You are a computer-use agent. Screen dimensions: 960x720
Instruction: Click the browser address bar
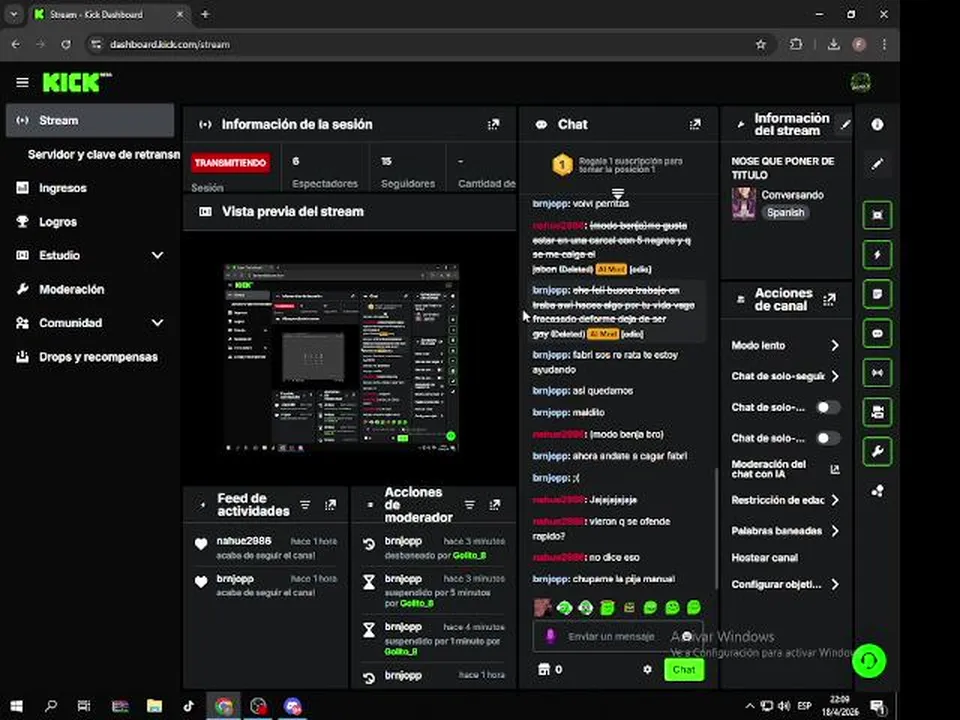tap(429, 45)
